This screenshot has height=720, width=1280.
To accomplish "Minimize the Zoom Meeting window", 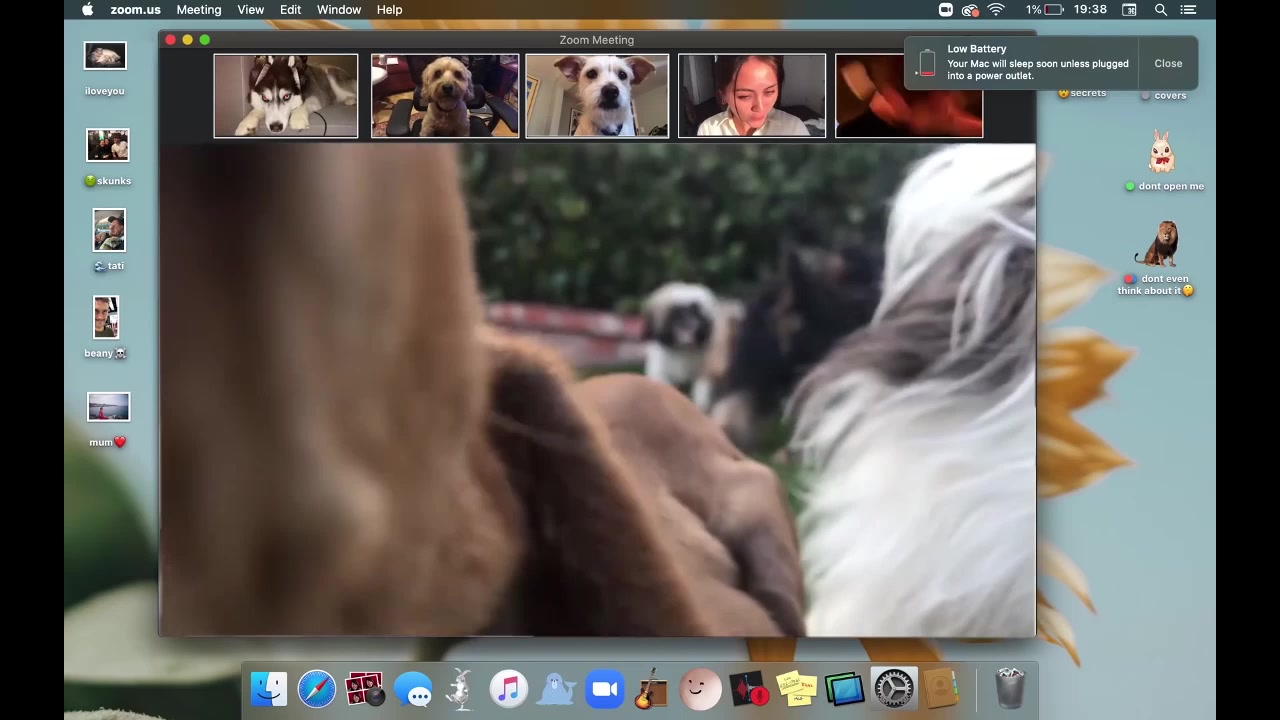I will click(187, 40).
